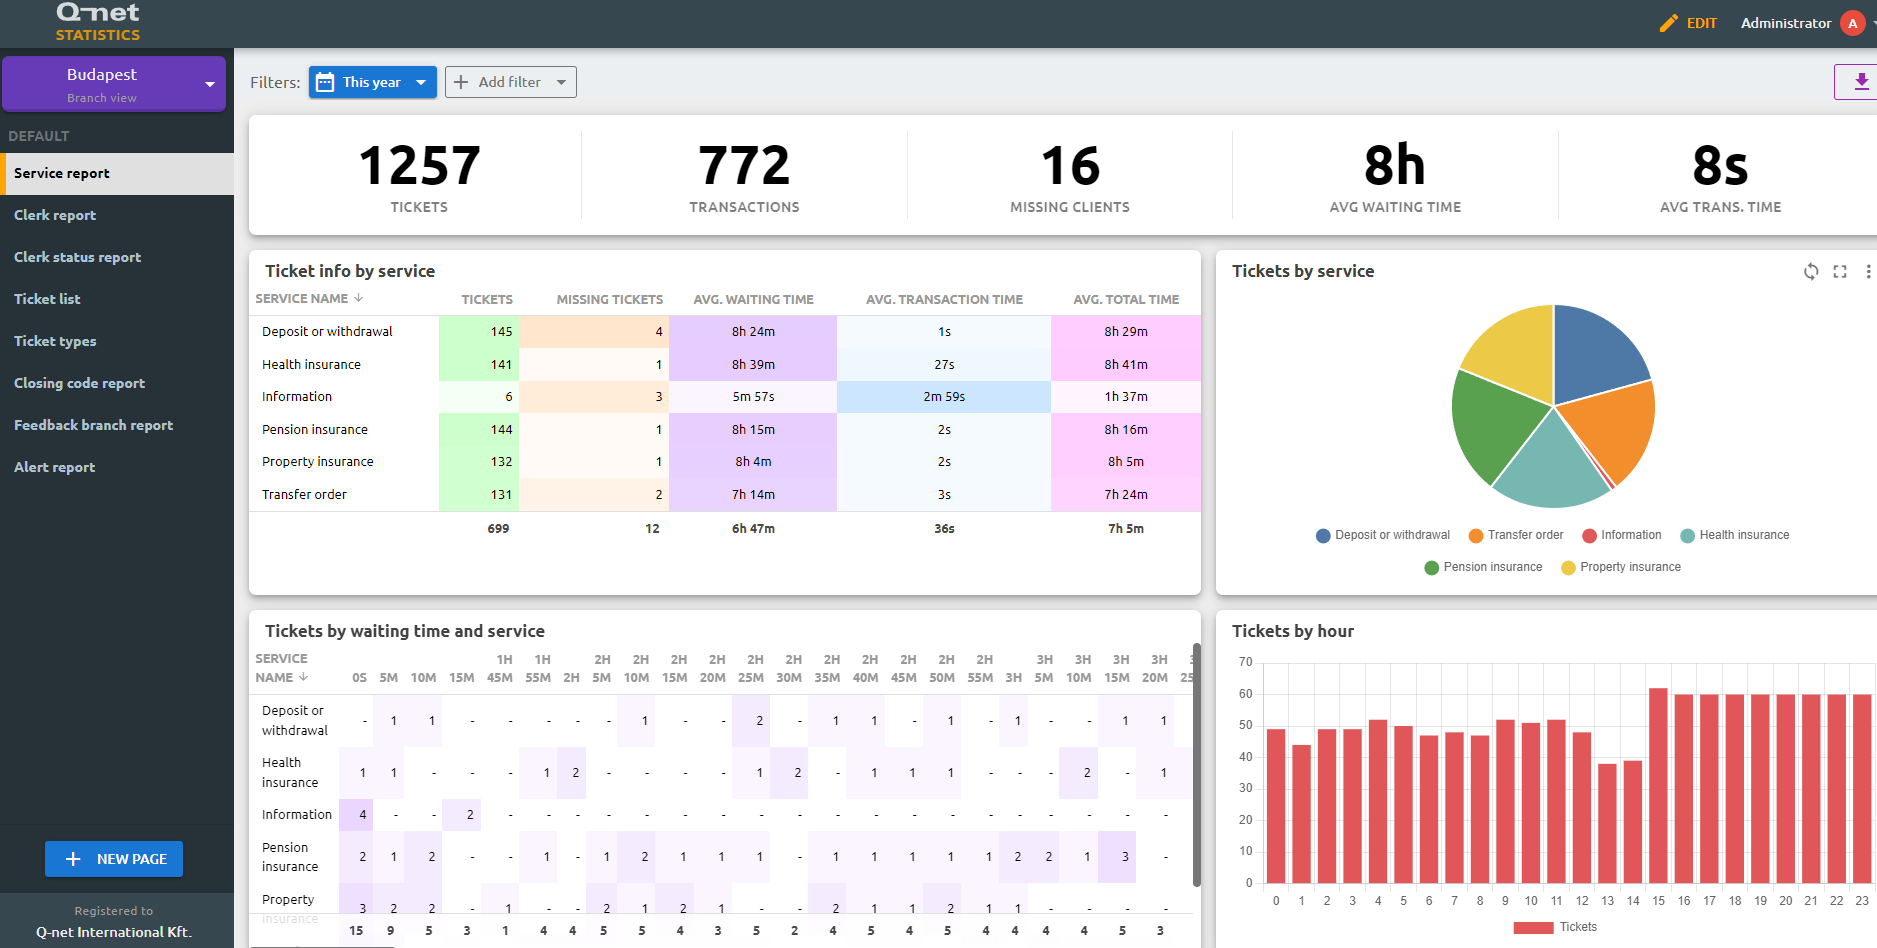Sort by AVG. TOTAL TIME header
The height and width of the screenshot is (948, 1877).
[1126, 299]
